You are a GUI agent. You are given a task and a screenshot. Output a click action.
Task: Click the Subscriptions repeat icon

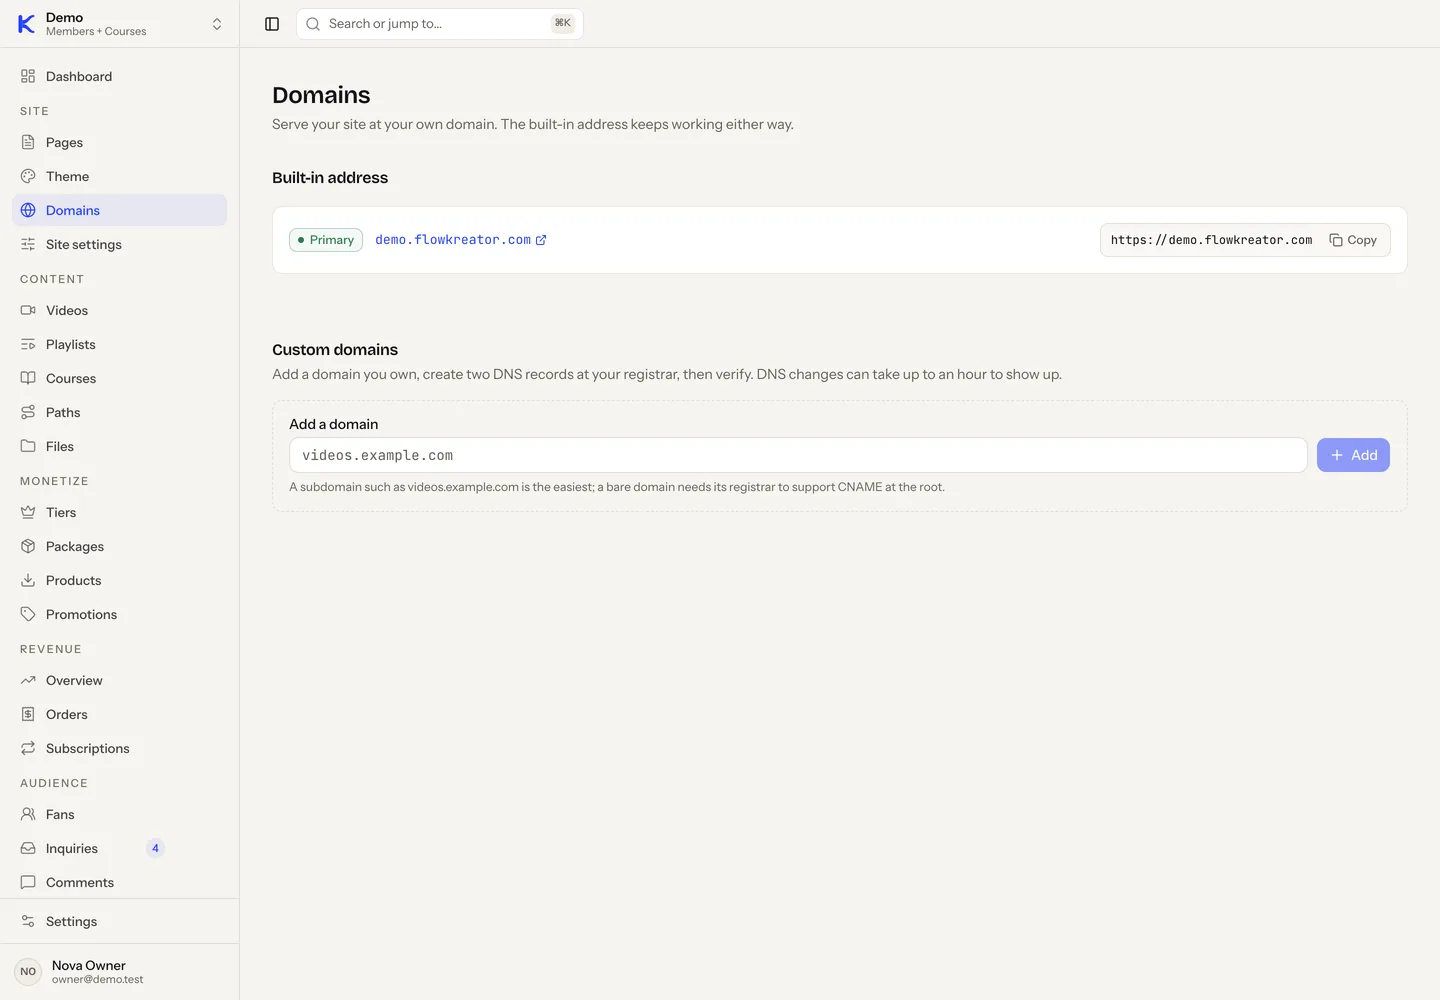[28, 748]
